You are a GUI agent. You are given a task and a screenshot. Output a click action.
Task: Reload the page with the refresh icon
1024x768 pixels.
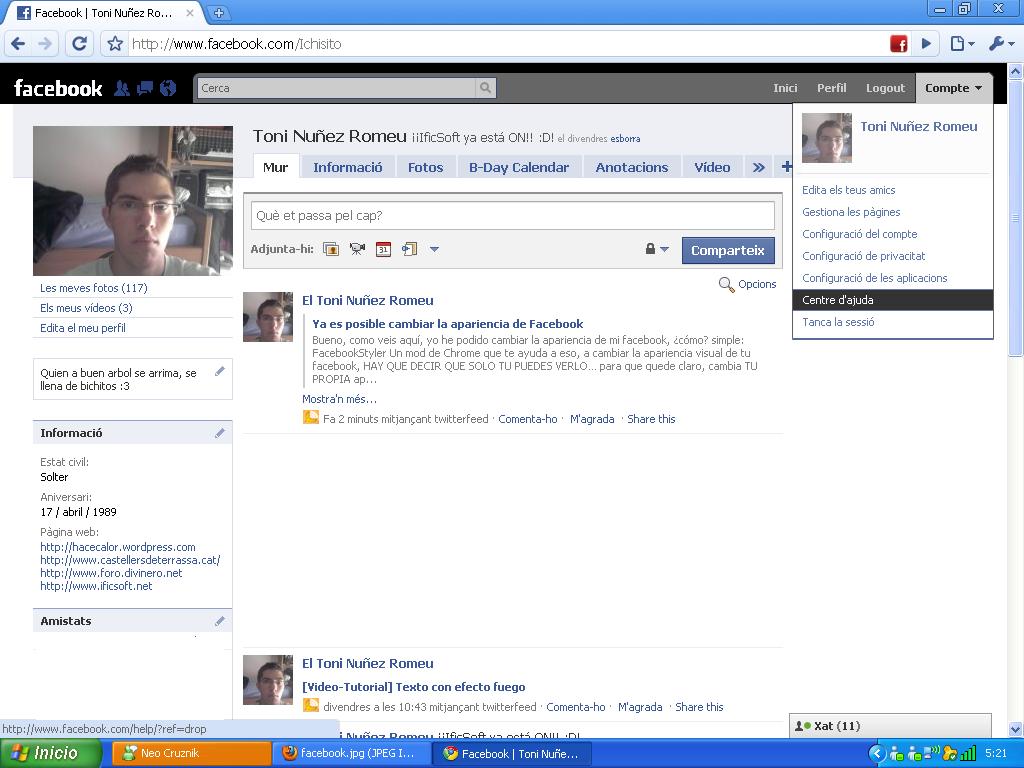(x=80, y=44)
